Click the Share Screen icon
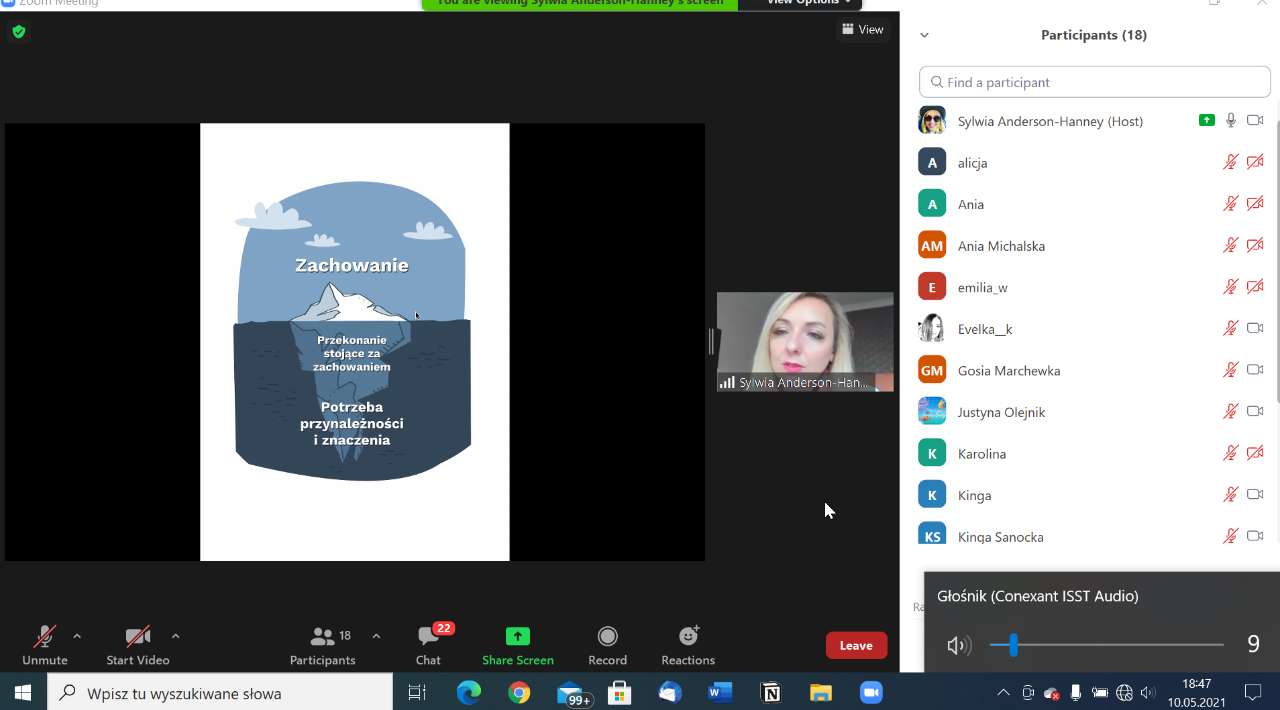This screenshot has height=710, width=1280. [x=517, y=636]
